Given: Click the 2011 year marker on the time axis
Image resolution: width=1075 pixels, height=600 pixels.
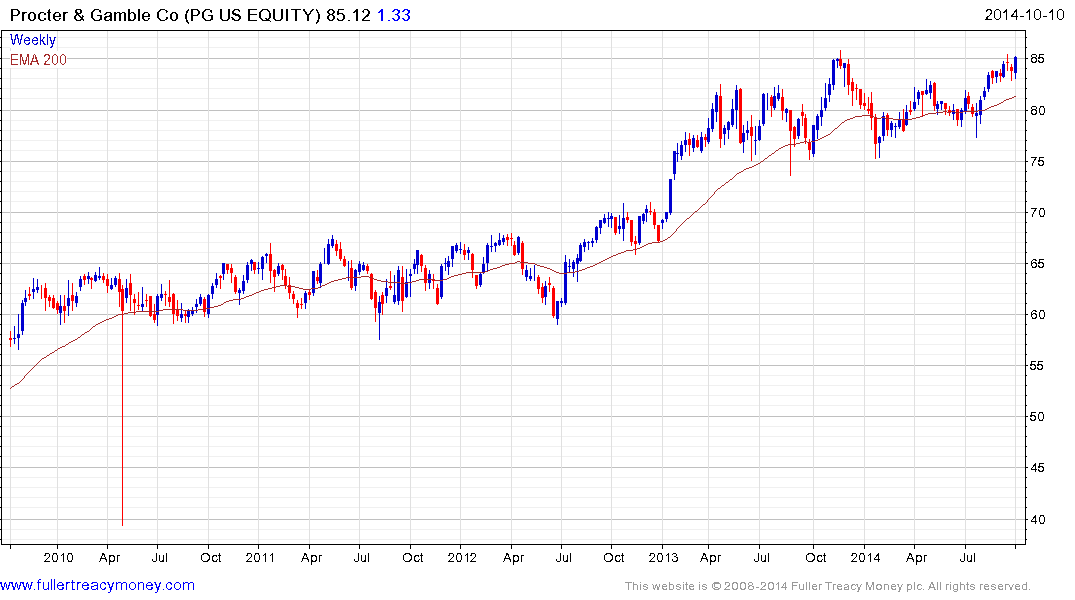Looking at the screenshot, I should [x=260, y=558].
